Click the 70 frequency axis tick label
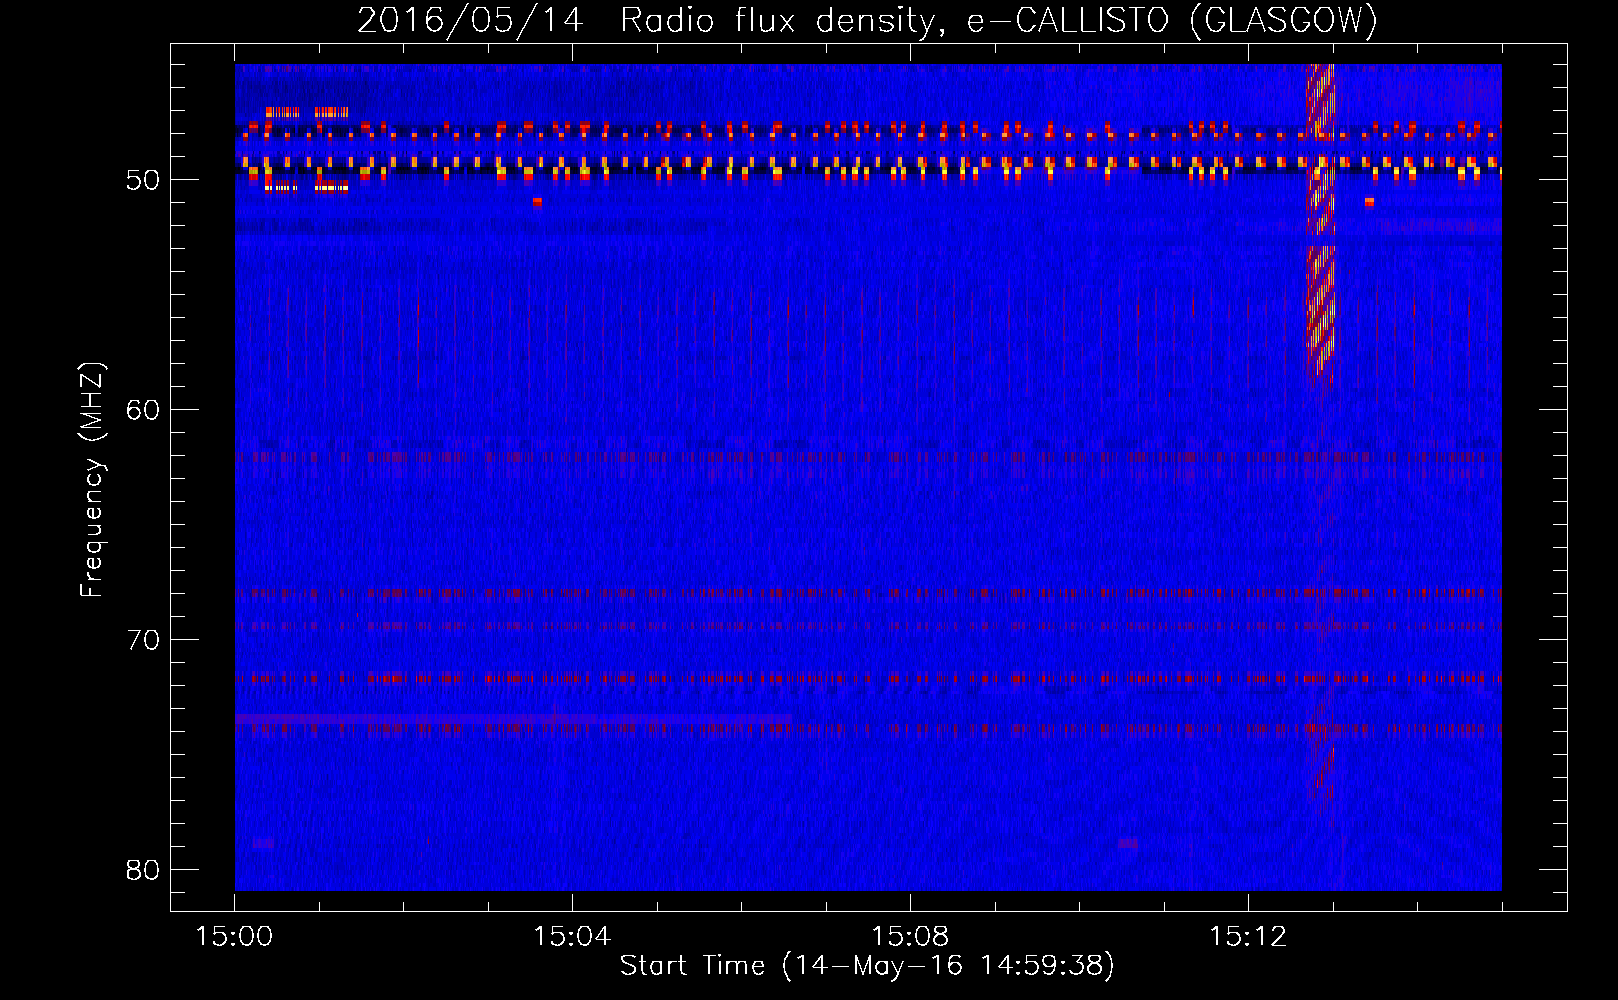The width and height of the screenshot is (1618, 1000). 143,639
